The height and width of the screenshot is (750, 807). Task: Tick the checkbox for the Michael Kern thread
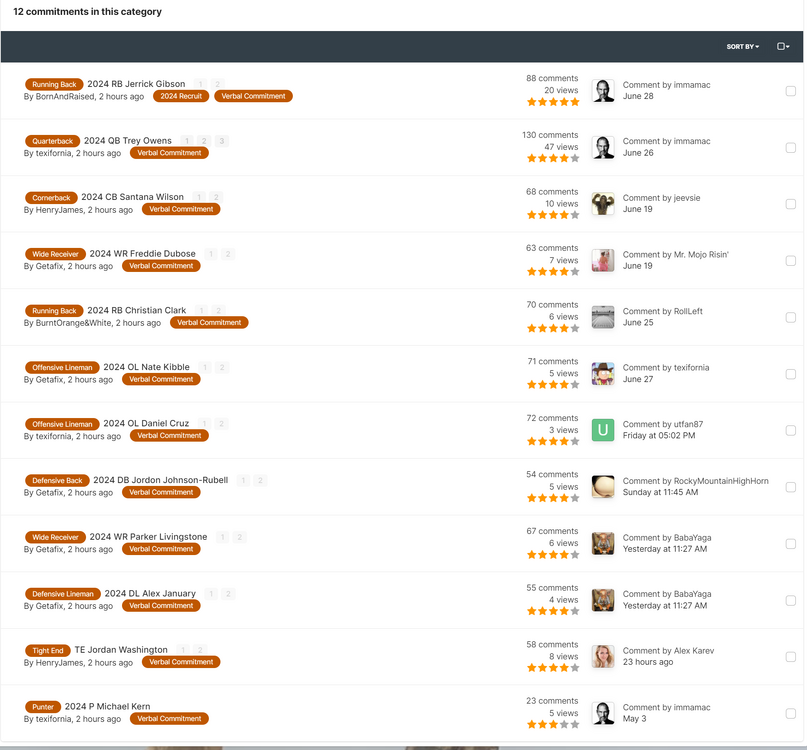tap(791, 713)
